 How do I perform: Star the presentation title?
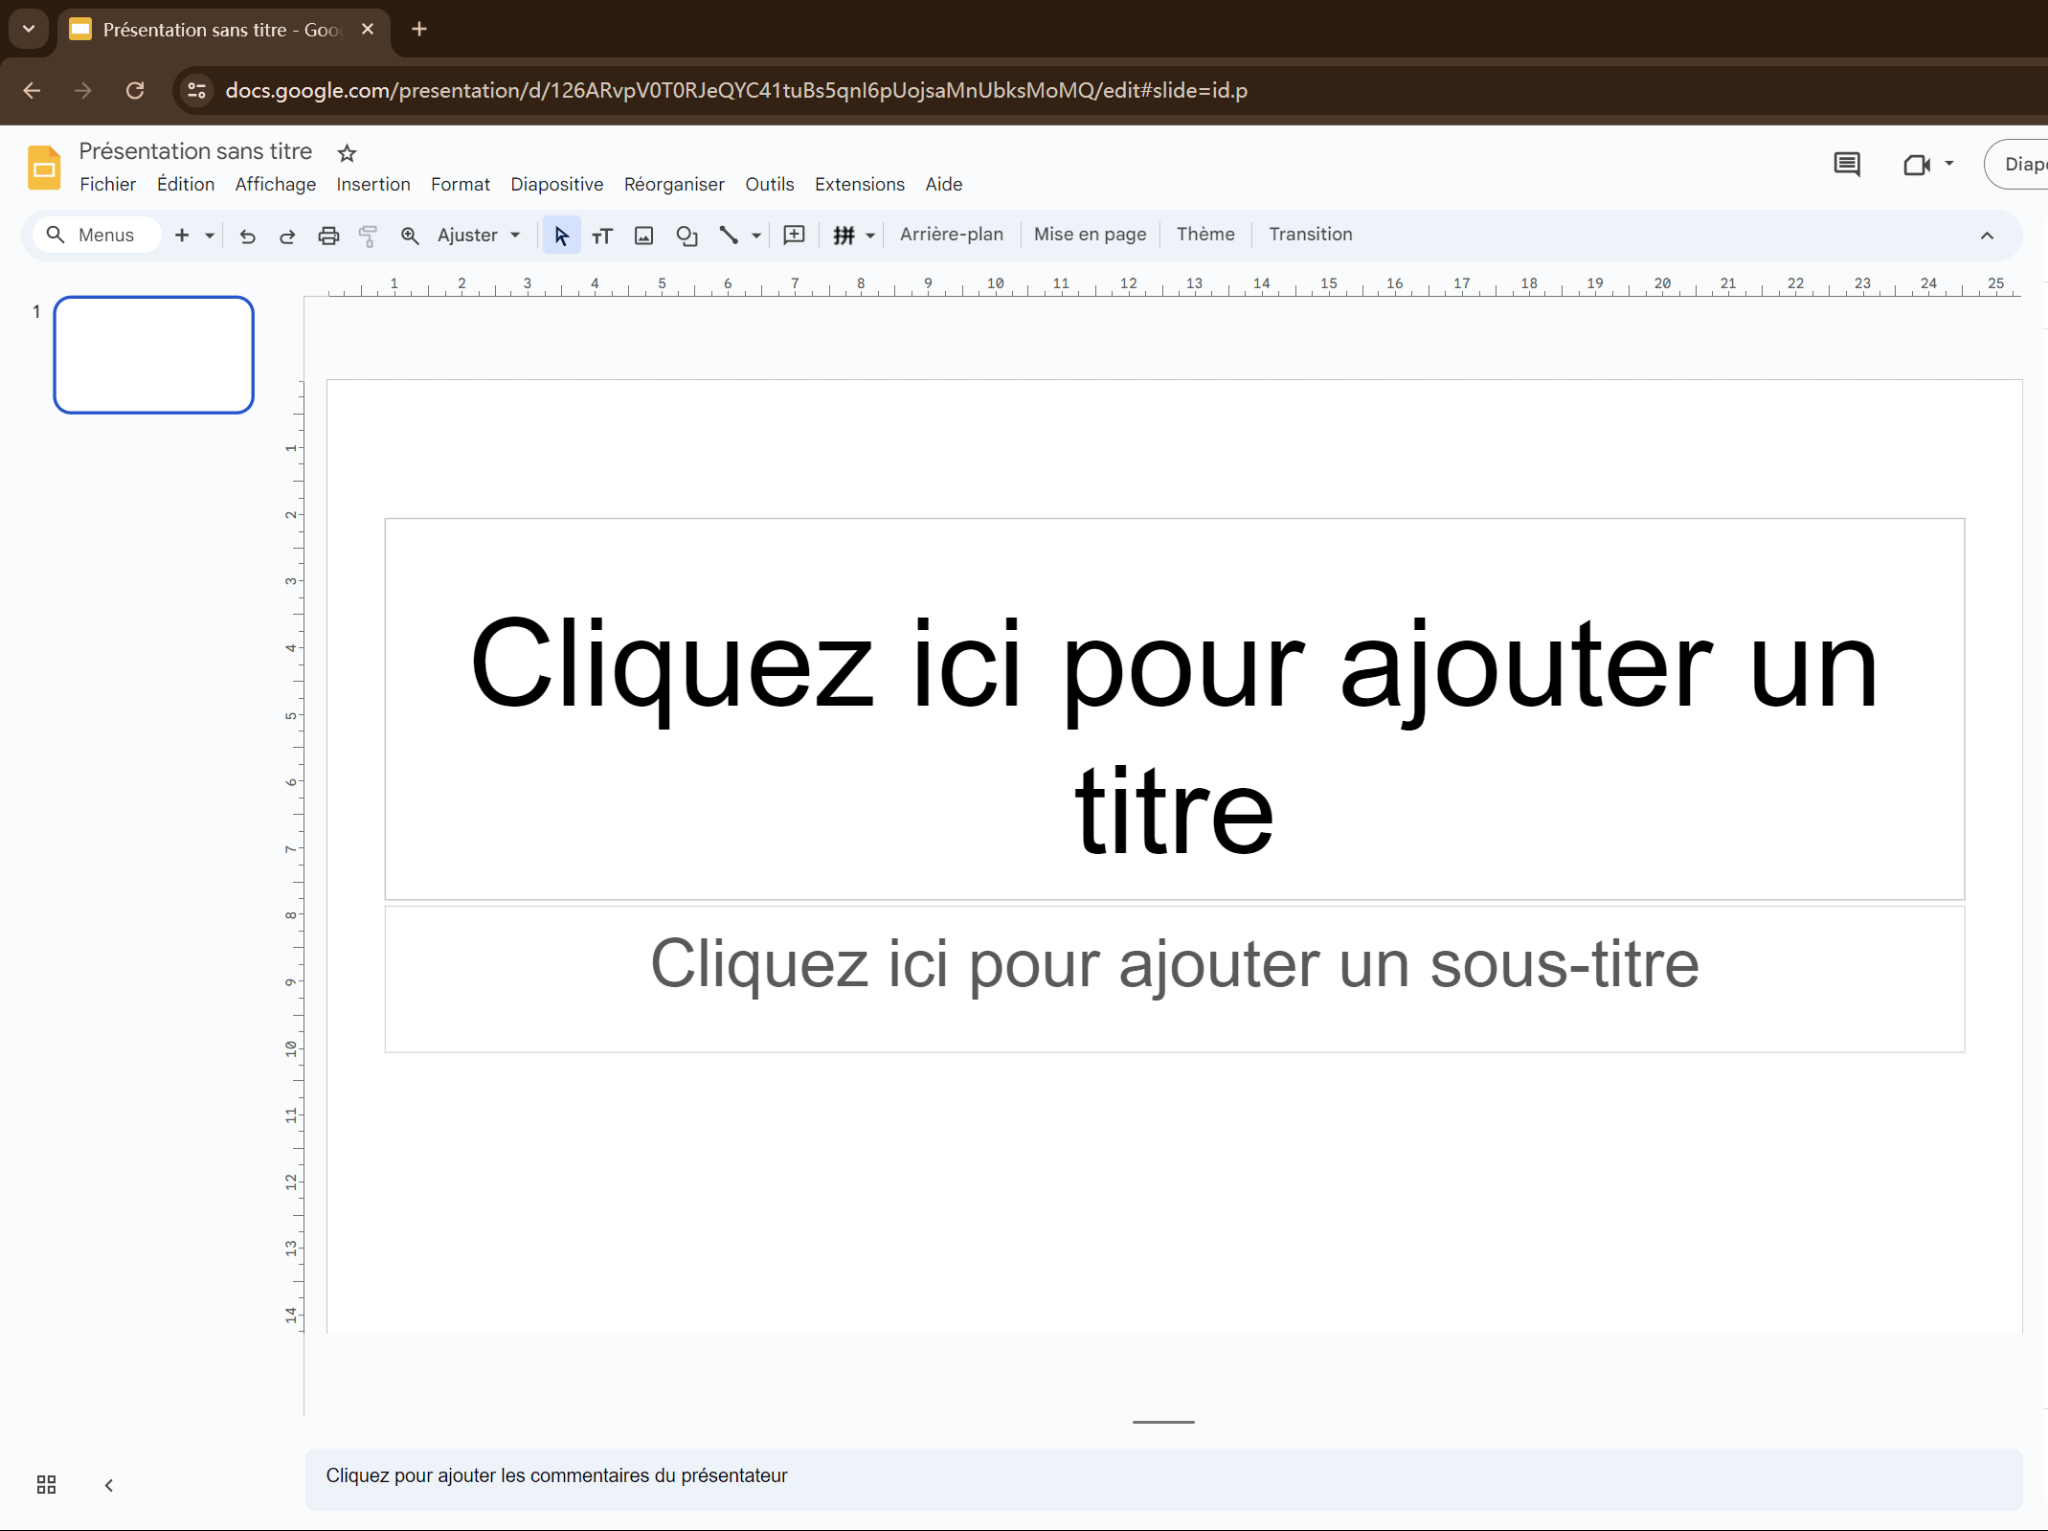click(x=347, y=153)
